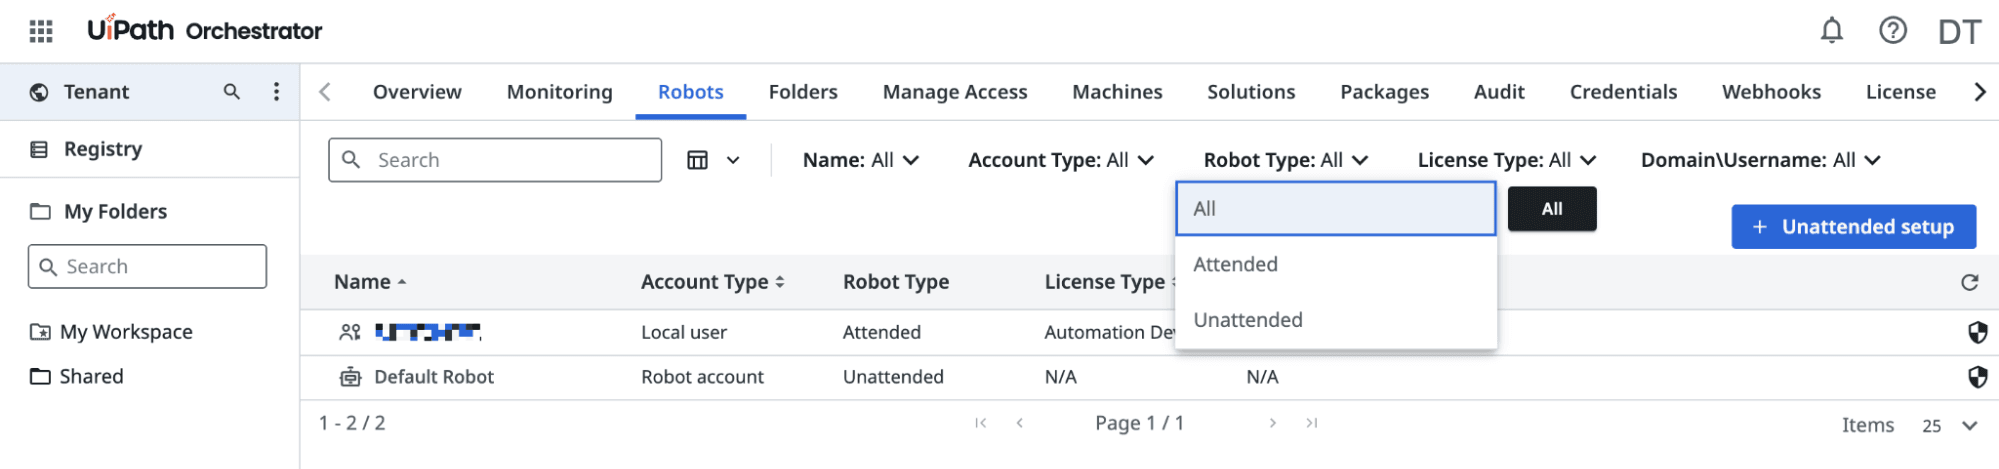Screen dimensions: 1999x469
Task: Go to the previous page
Action: click(1019, 423)
